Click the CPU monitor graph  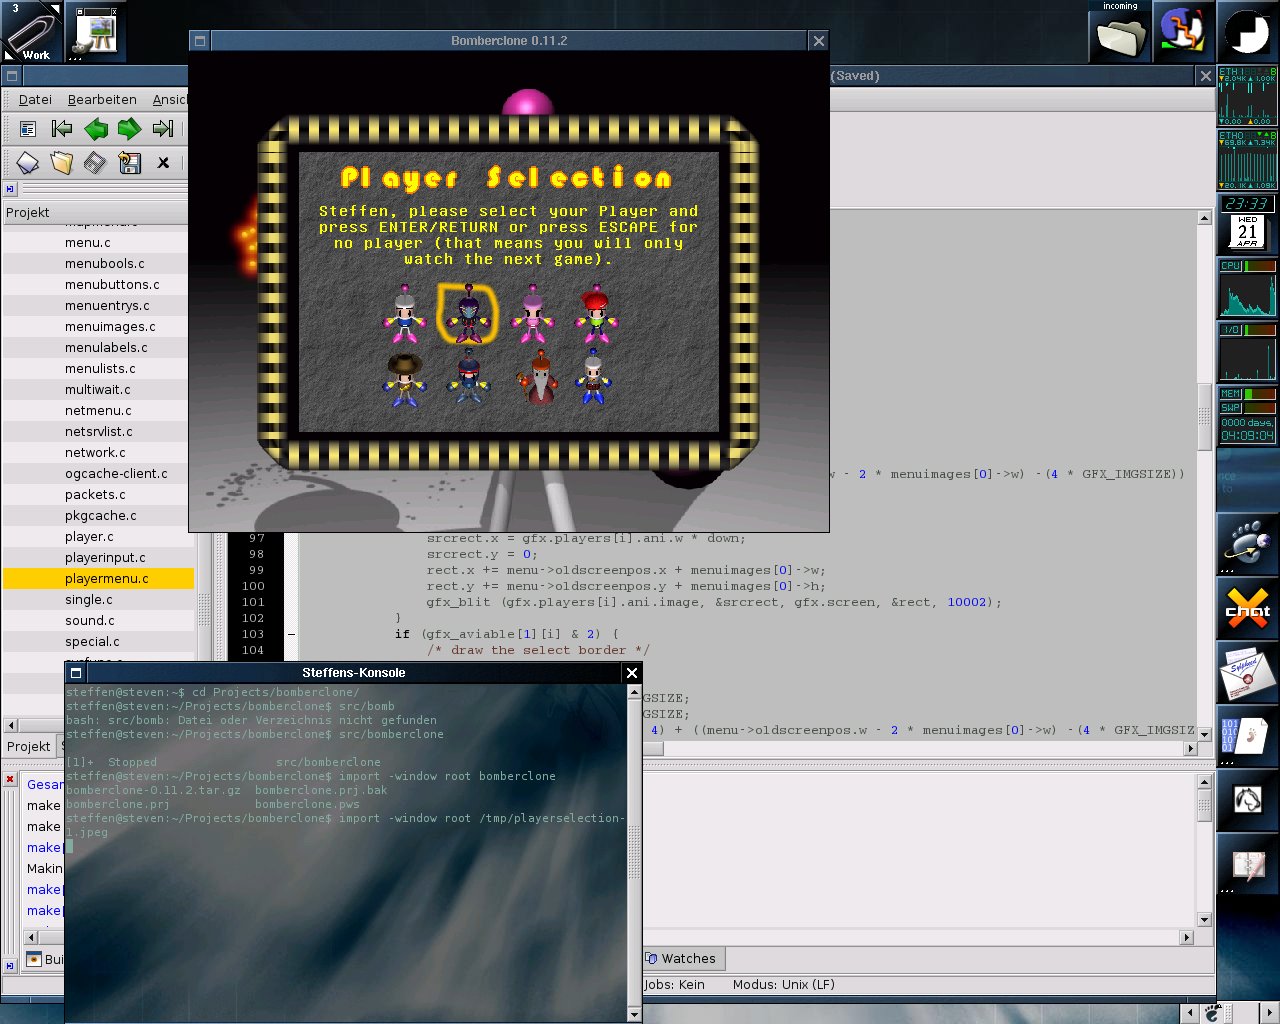coord(1247,293)
